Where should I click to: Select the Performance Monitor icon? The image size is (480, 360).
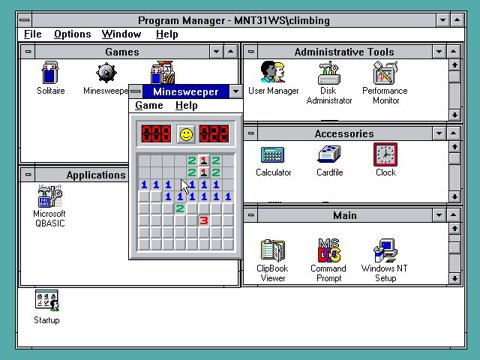pyautogui.click(x=385, y=72)
